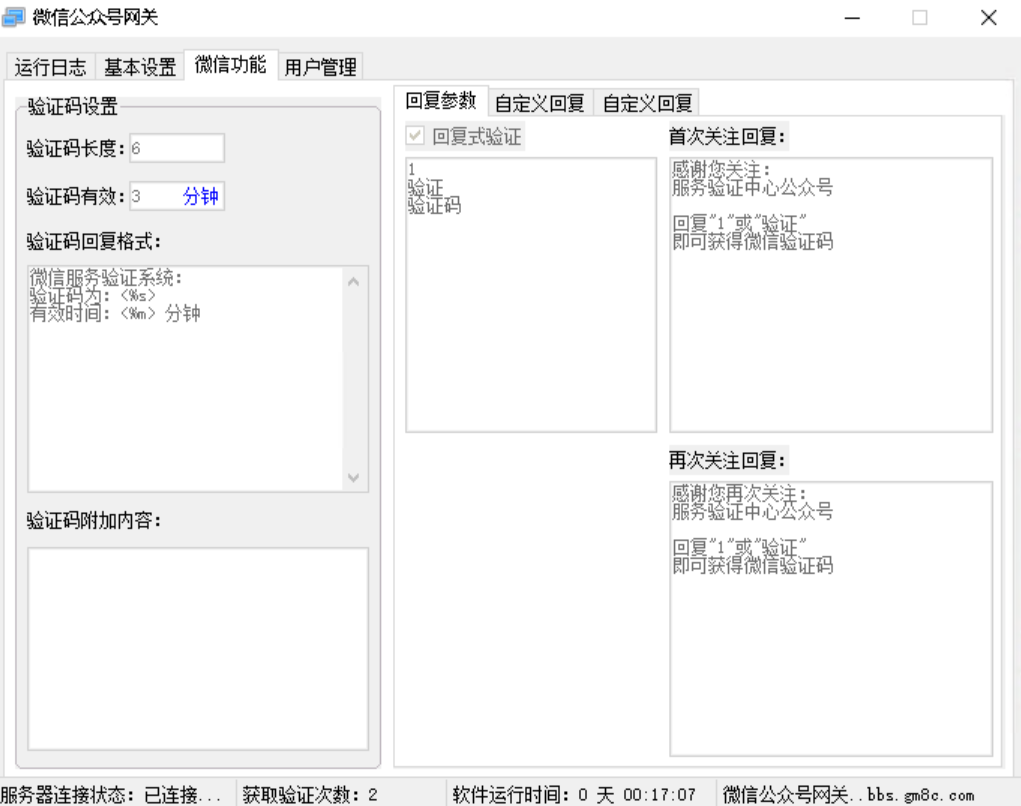Image resolution: width=1021 pixels, height=806 pixels.
Task: Click the 验证码长度 input field
Action: point(177,148)
